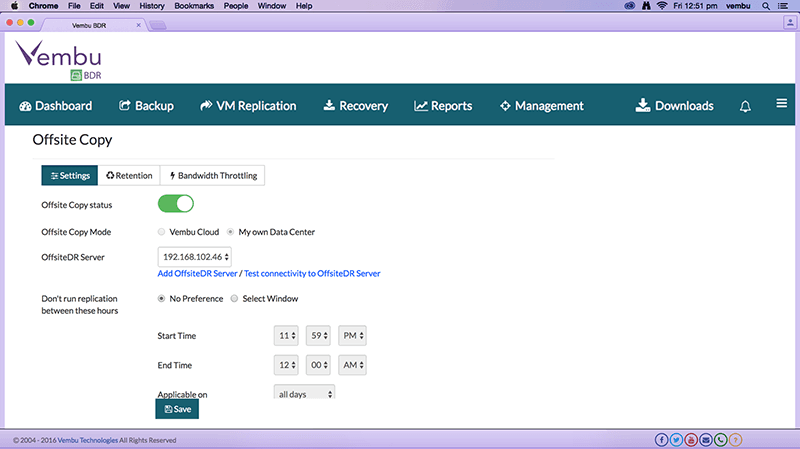Switch to the Retention tab
This screenshot has height=449, width=800.
coord(129,176)
